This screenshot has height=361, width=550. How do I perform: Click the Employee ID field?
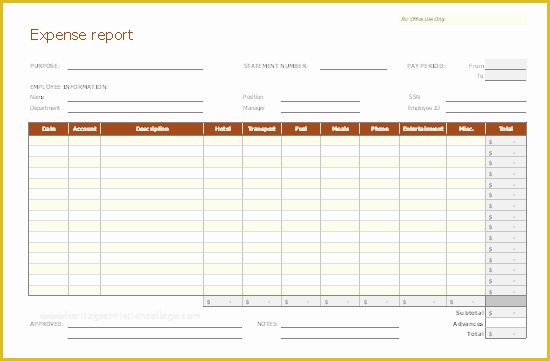tap(486, 108)
